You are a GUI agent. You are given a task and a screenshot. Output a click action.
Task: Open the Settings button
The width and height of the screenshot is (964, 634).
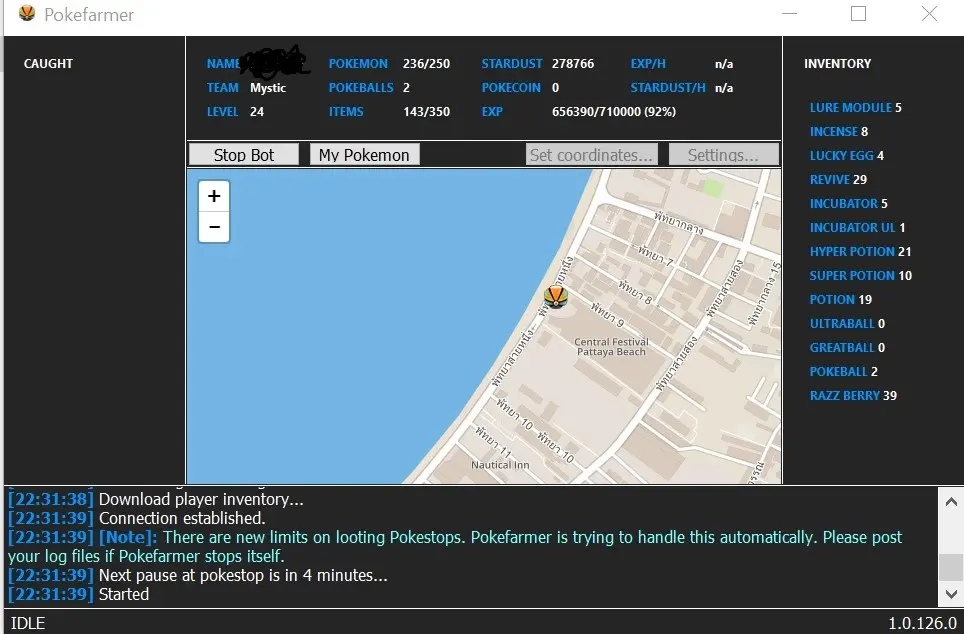click(723, 155)
